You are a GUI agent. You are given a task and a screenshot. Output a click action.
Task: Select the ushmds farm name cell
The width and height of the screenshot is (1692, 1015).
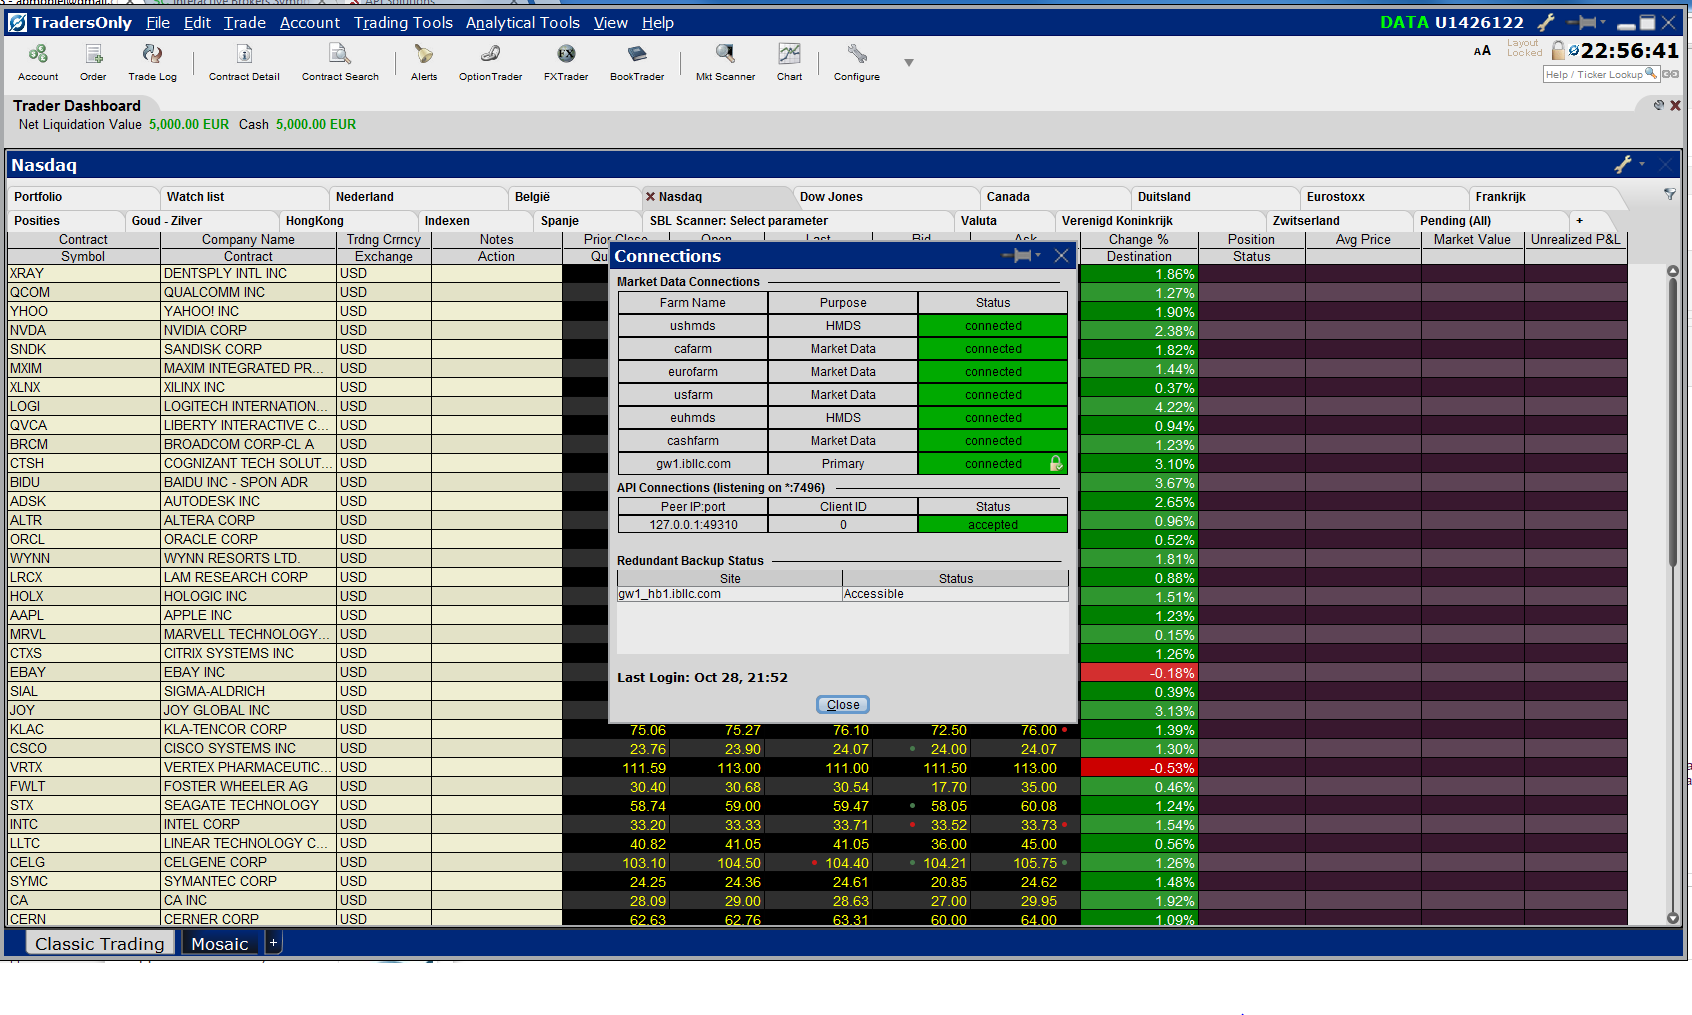click(693, 326)
